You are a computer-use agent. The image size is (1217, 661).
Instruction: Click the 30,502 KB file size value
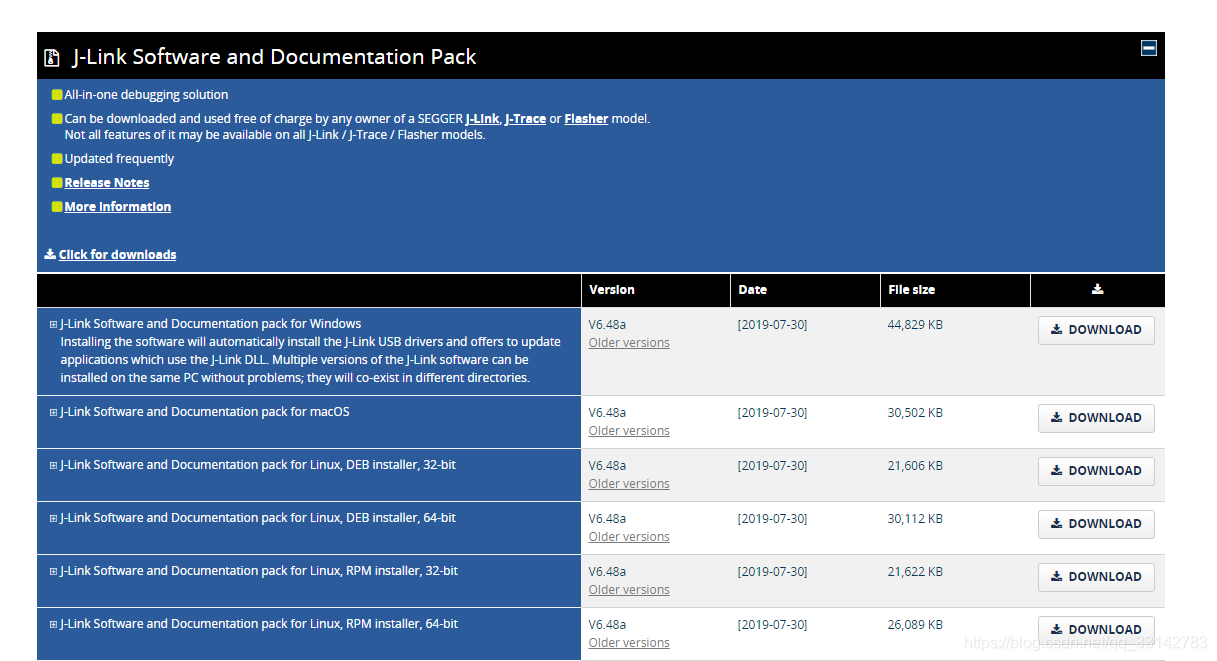915,413
